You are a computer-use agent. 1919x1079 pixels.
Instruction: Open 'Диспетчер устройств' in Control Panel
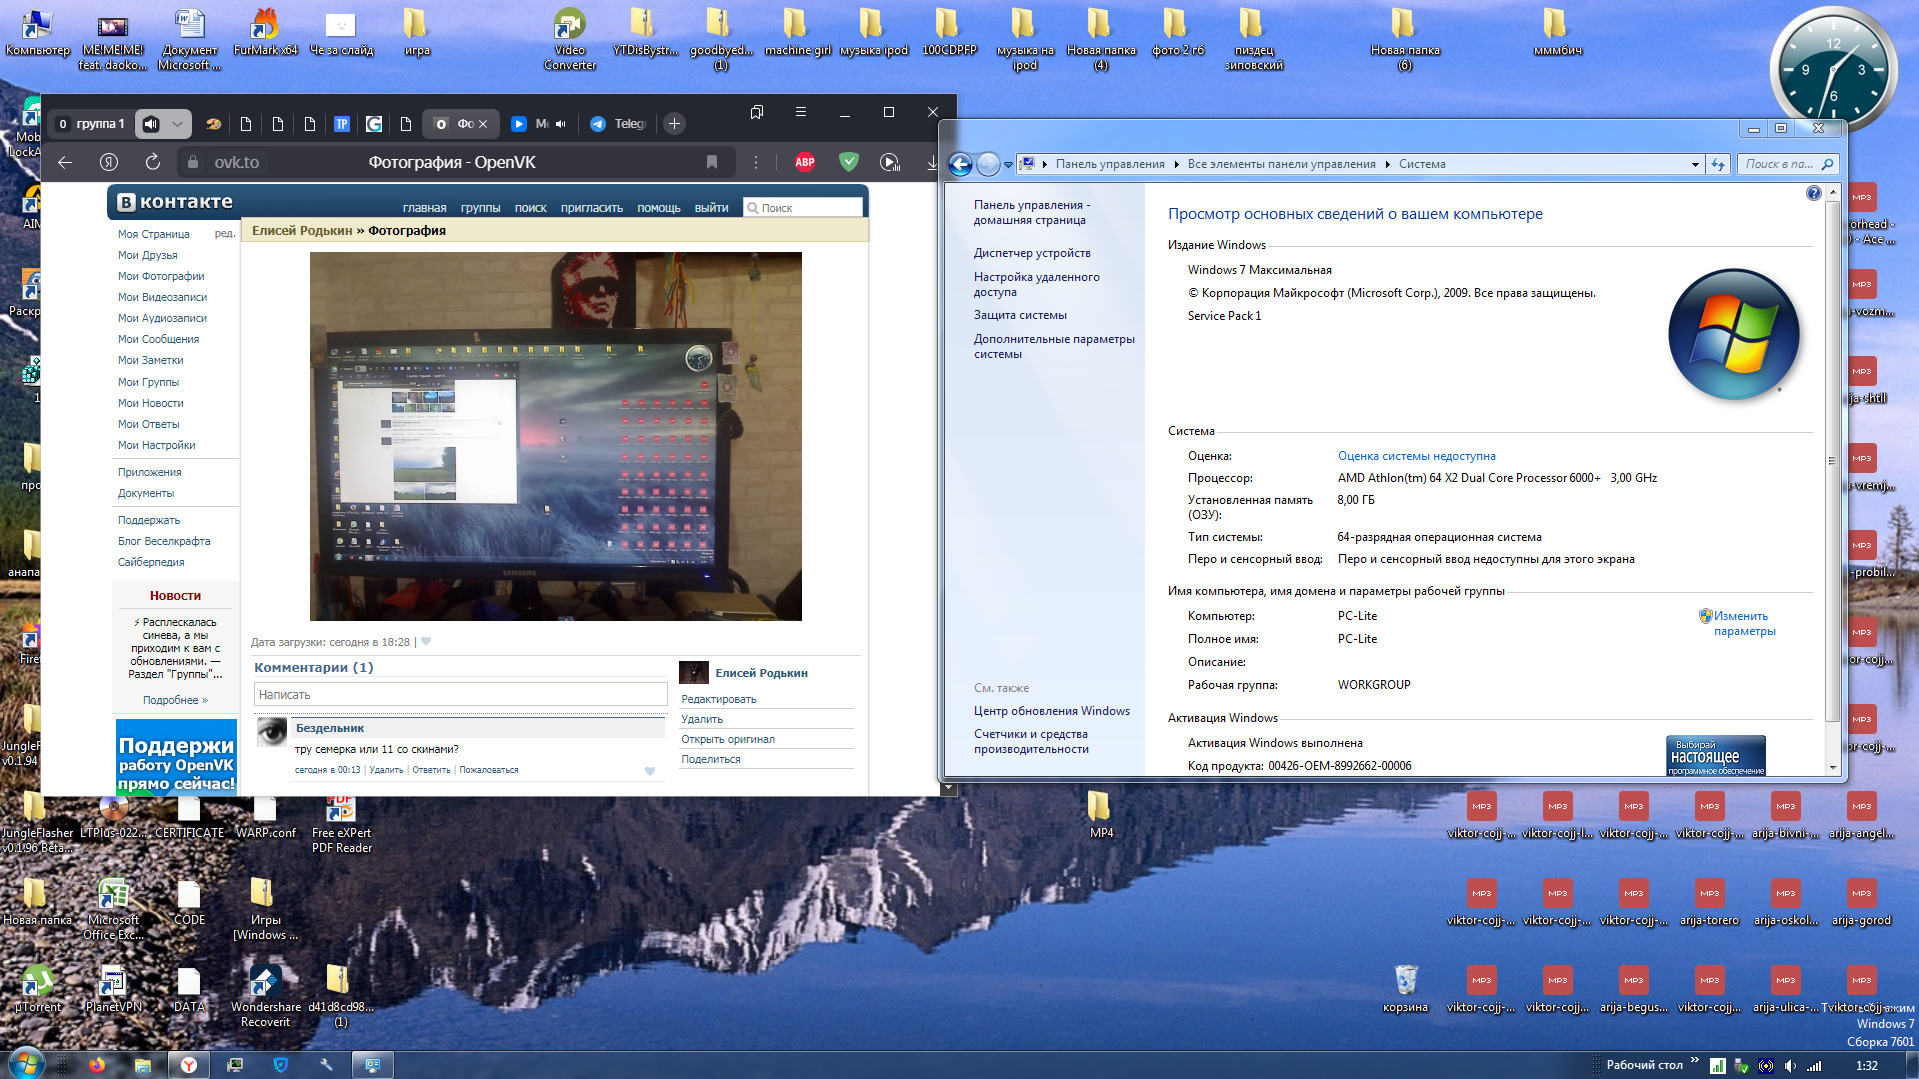(1032, 253)
